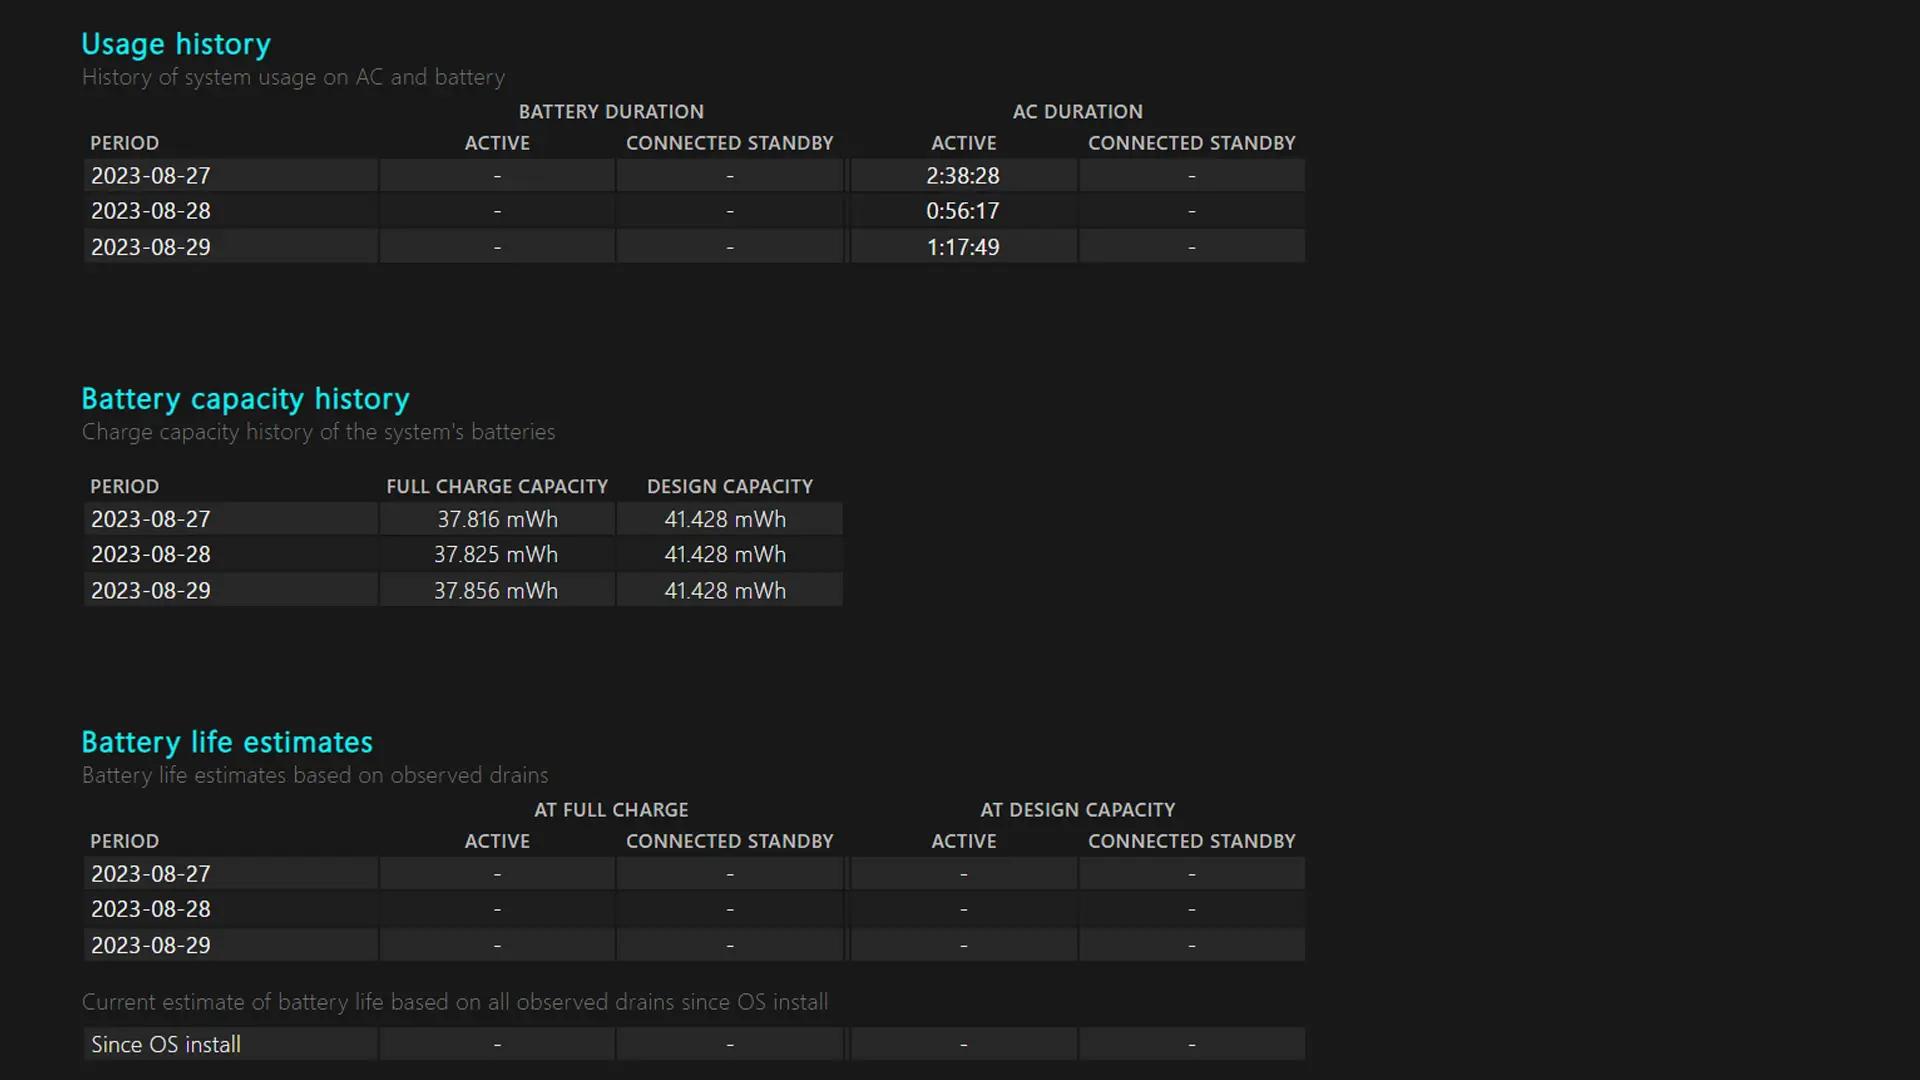This screenshot has height=1080, width=1920.
Task: Click the subtitle Charge capacity history text
Action: [318, 432]
